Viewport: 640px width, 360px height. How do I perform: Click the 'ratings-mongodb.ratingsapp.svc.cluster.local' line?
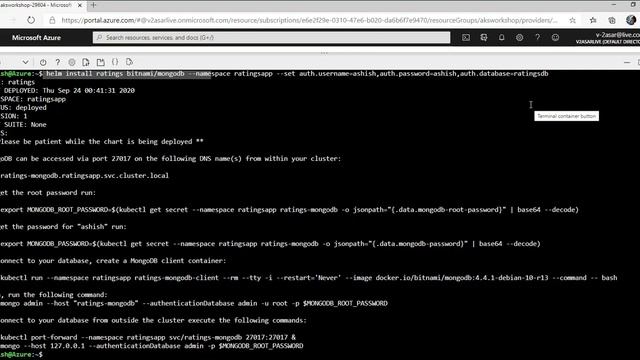(84, 176)
